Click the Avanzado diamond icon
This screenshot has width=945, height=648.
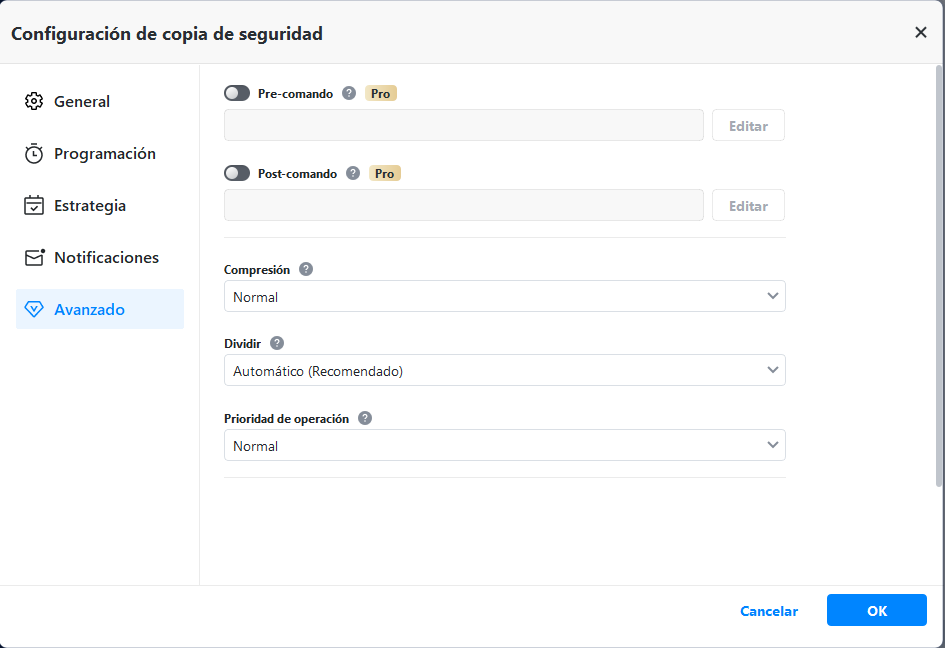click(x=34, y=310)
